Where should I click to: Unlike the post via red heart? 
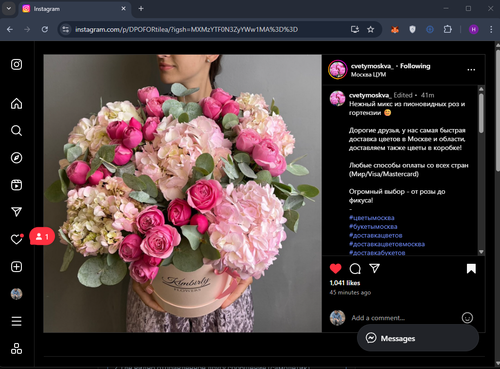336,269
